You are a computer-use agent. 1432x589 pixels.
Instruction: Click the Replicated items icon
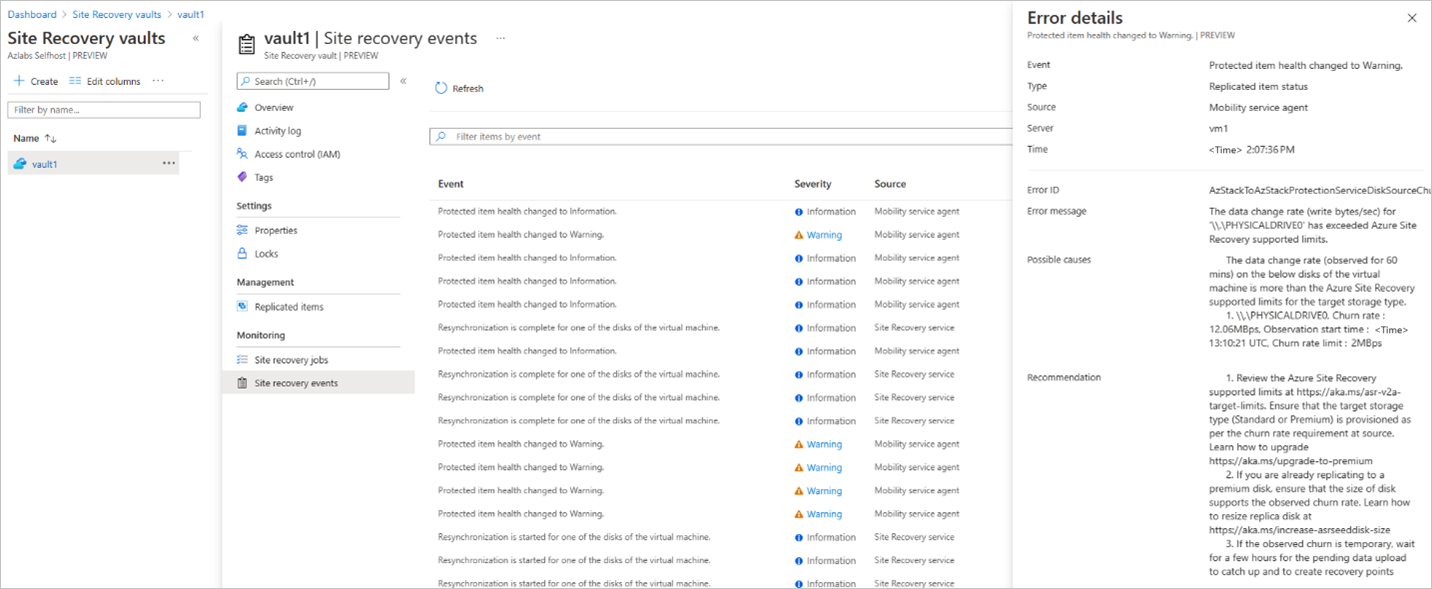[x=242, y=307]
